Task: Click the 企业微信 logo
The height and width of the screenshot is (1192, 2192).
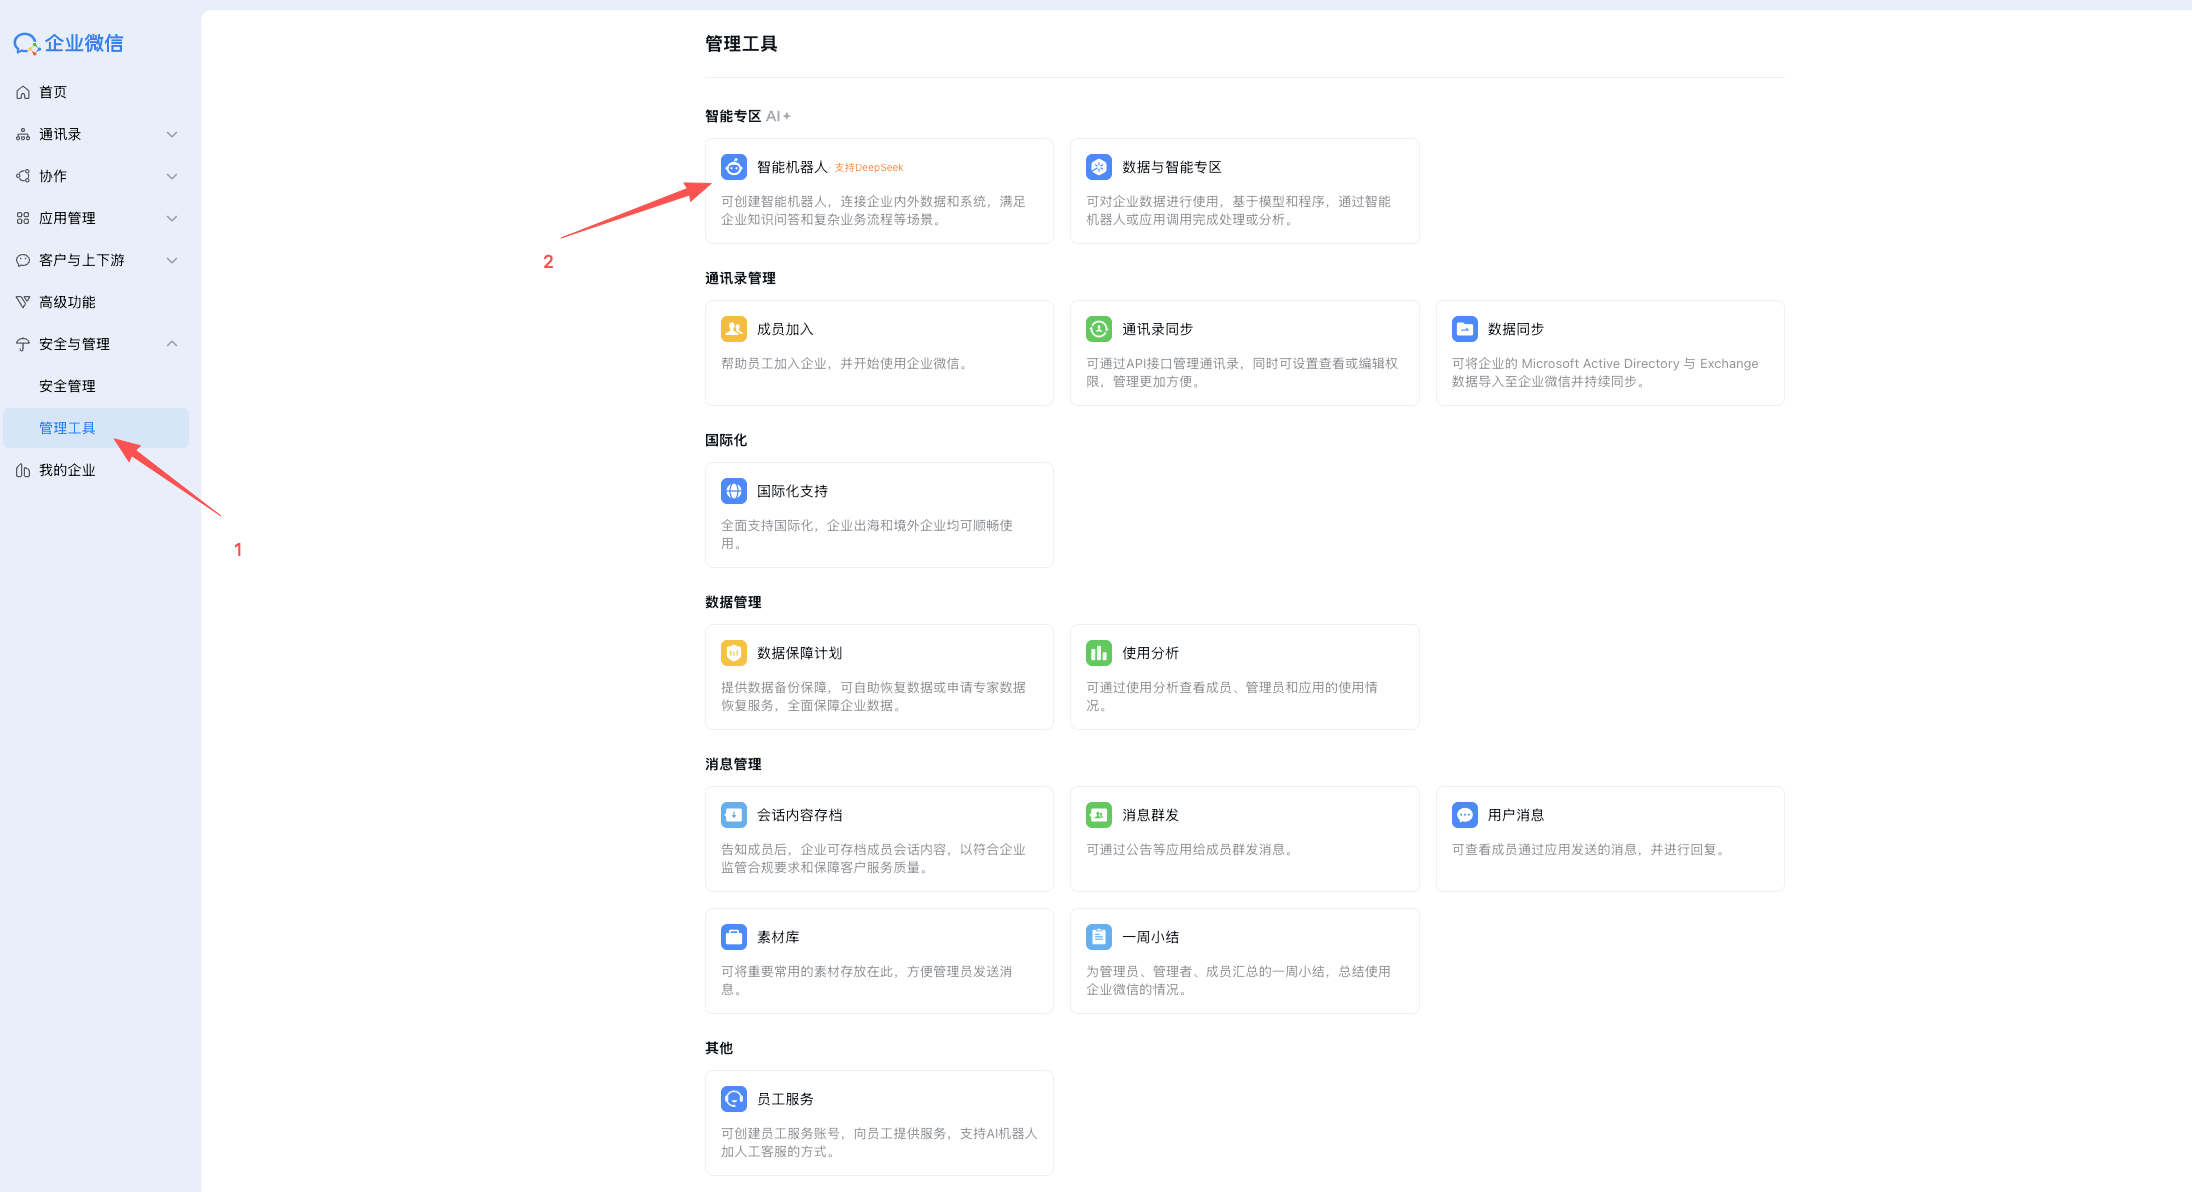Action: click(x=68, y=42)
